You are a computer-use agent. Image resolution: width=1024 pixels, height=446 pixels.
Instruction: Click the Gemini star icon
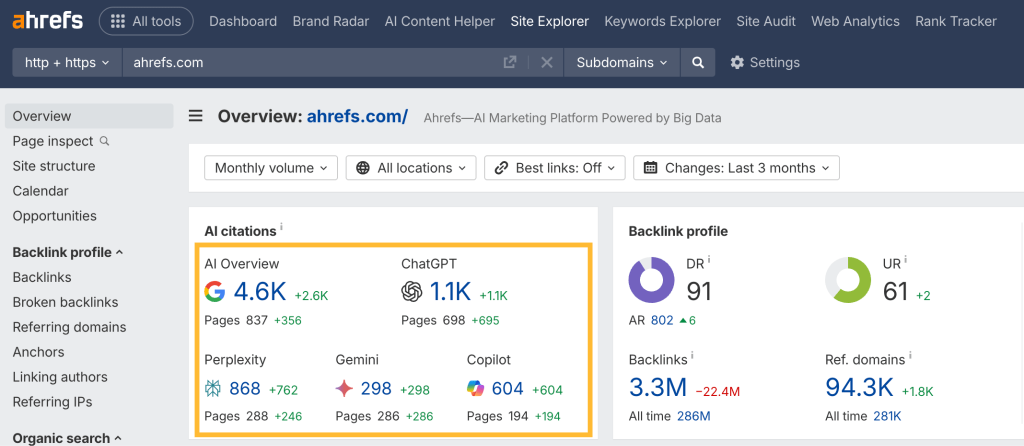coord(344,389)
